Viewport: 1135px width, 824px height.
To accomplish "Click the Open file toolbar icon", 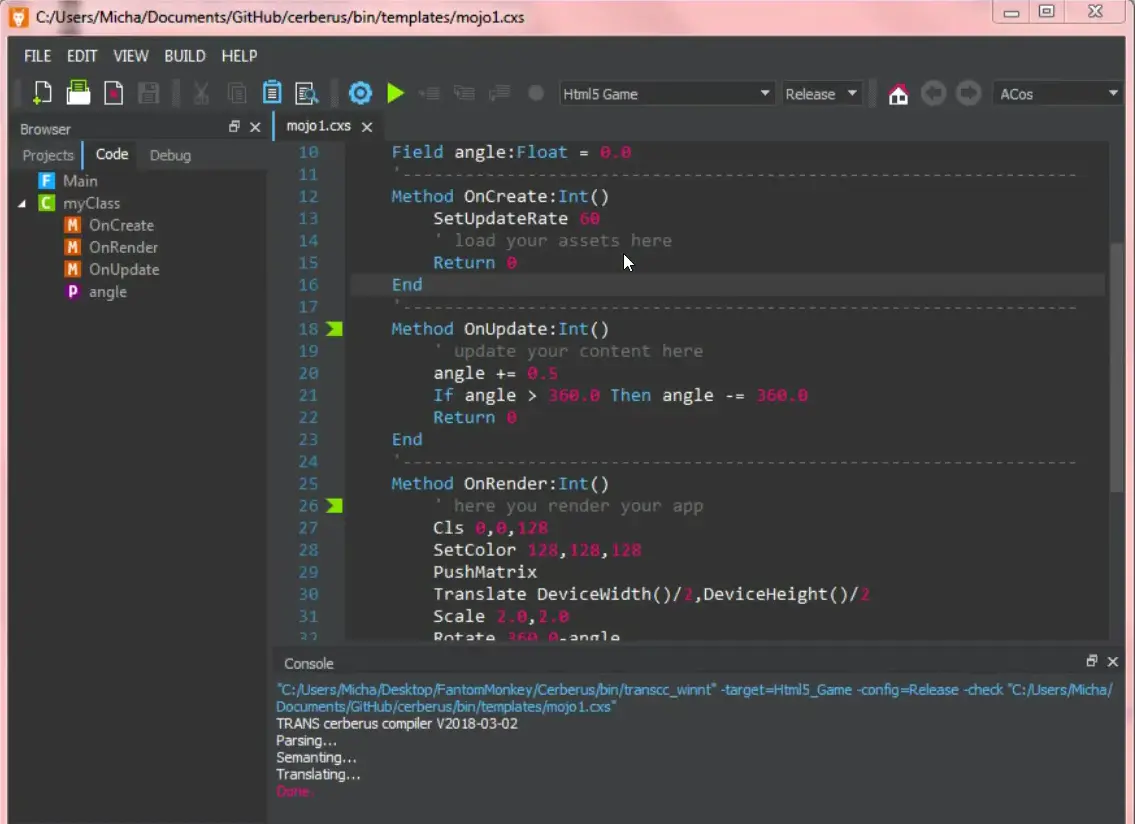I will [78, 94].
